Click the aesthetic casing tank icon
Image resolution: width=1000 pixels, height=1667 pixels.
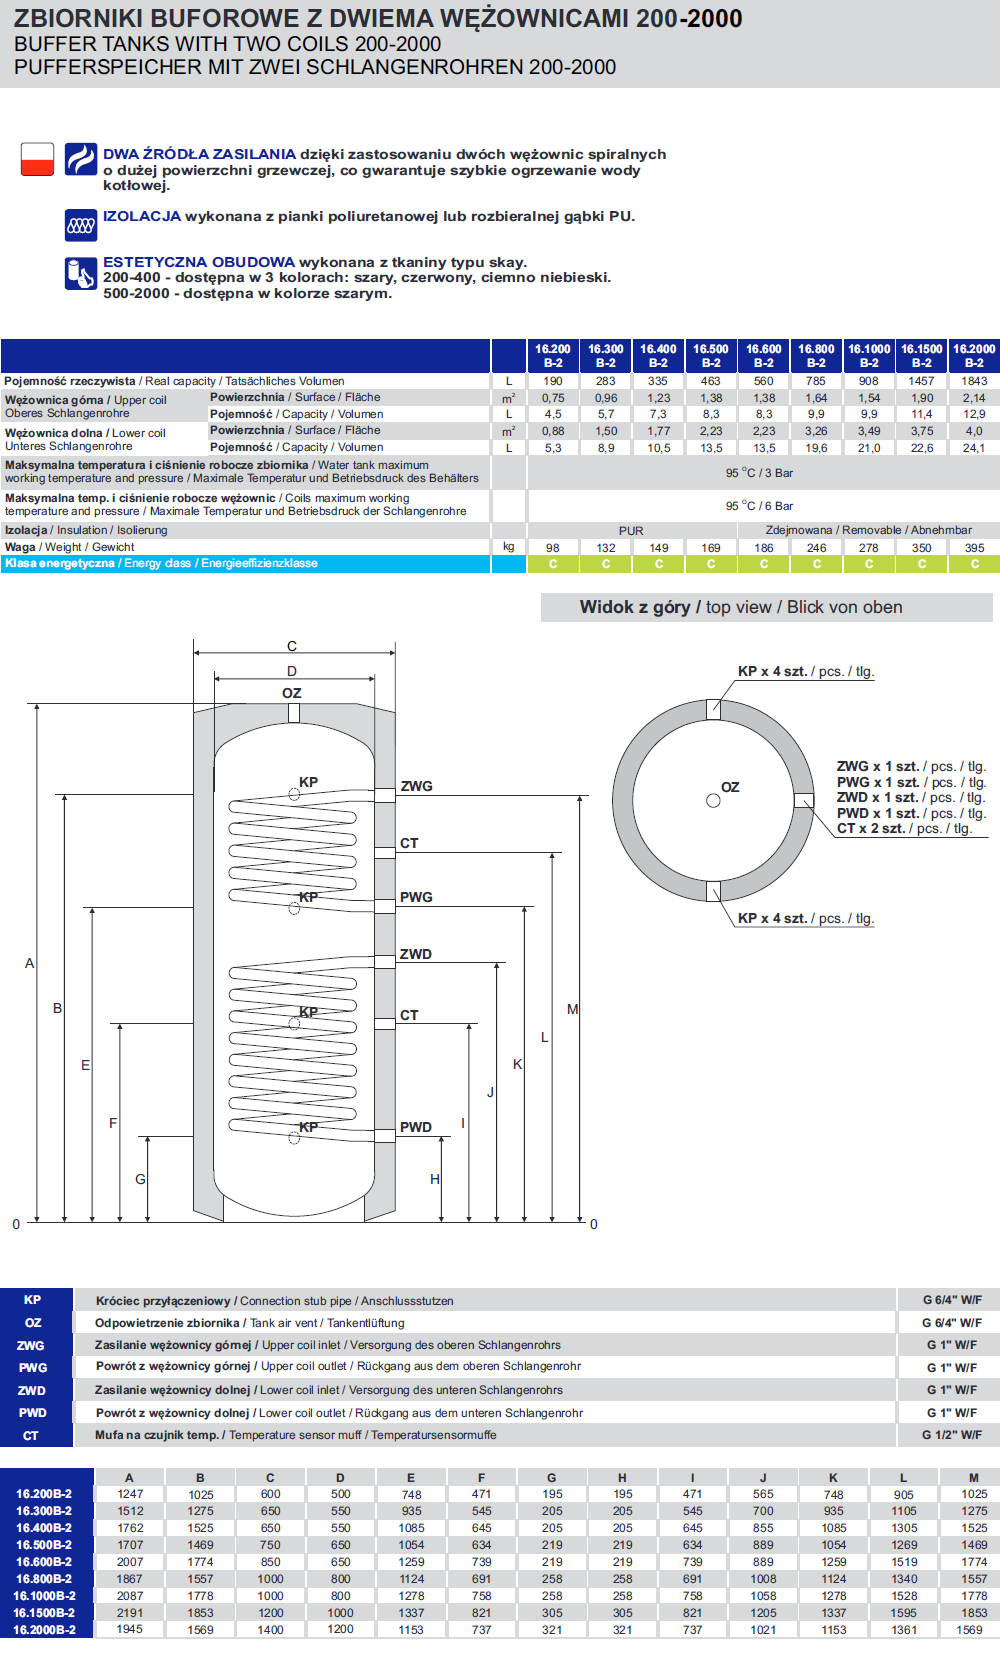(81, 273)
